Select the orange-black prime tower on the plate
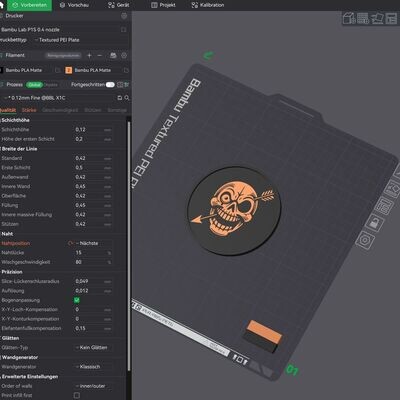Image resolution: width=400 pixels, height=400 pixels. [x=263, y=336]
